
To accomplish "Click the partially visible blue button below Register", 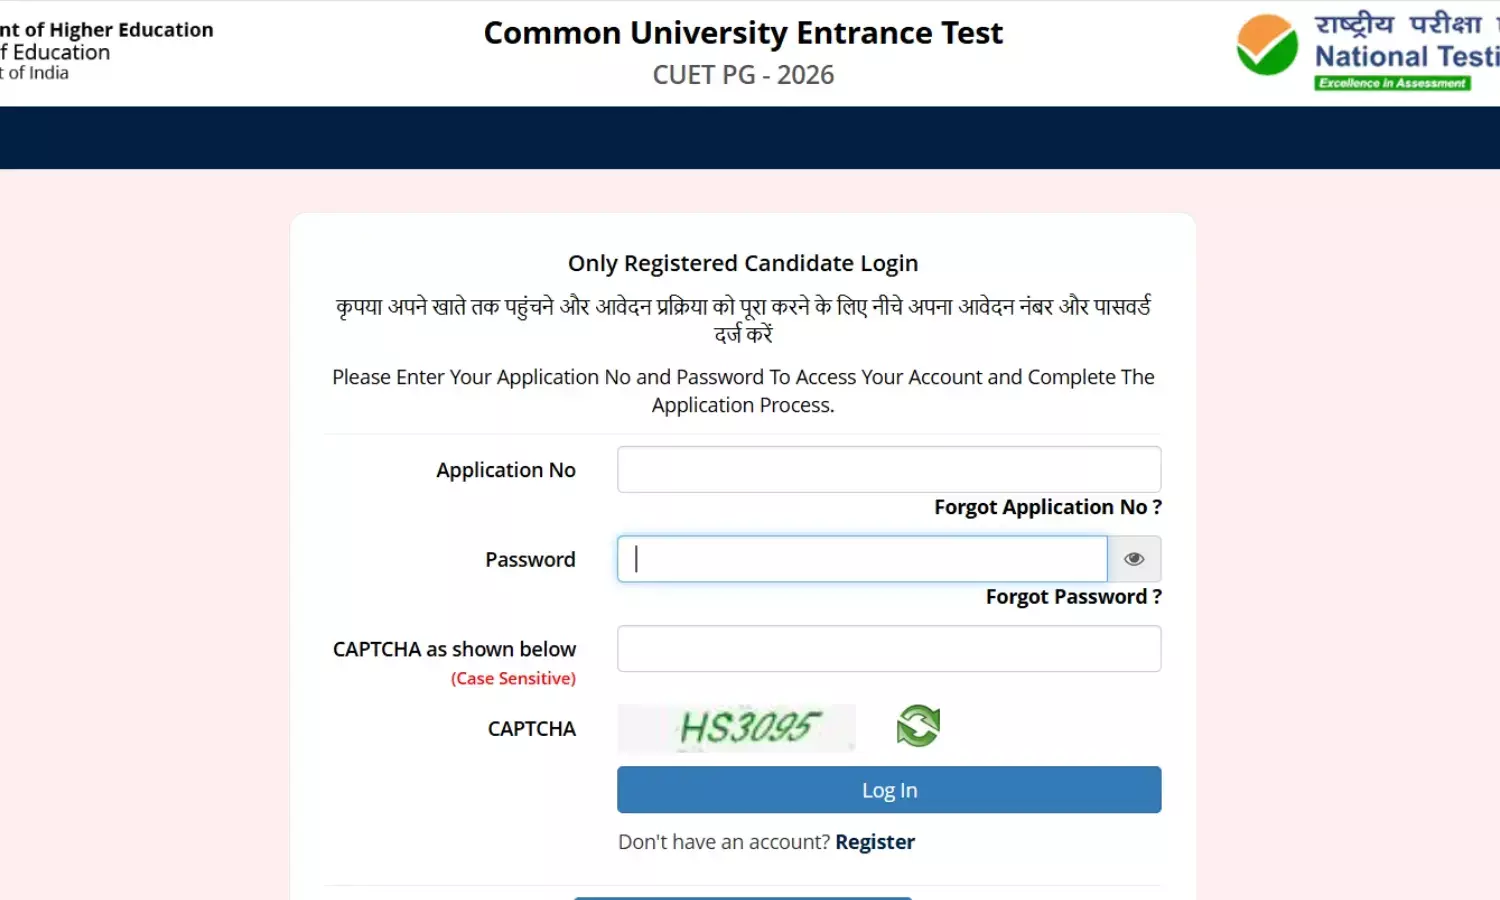I will (742, 897).
